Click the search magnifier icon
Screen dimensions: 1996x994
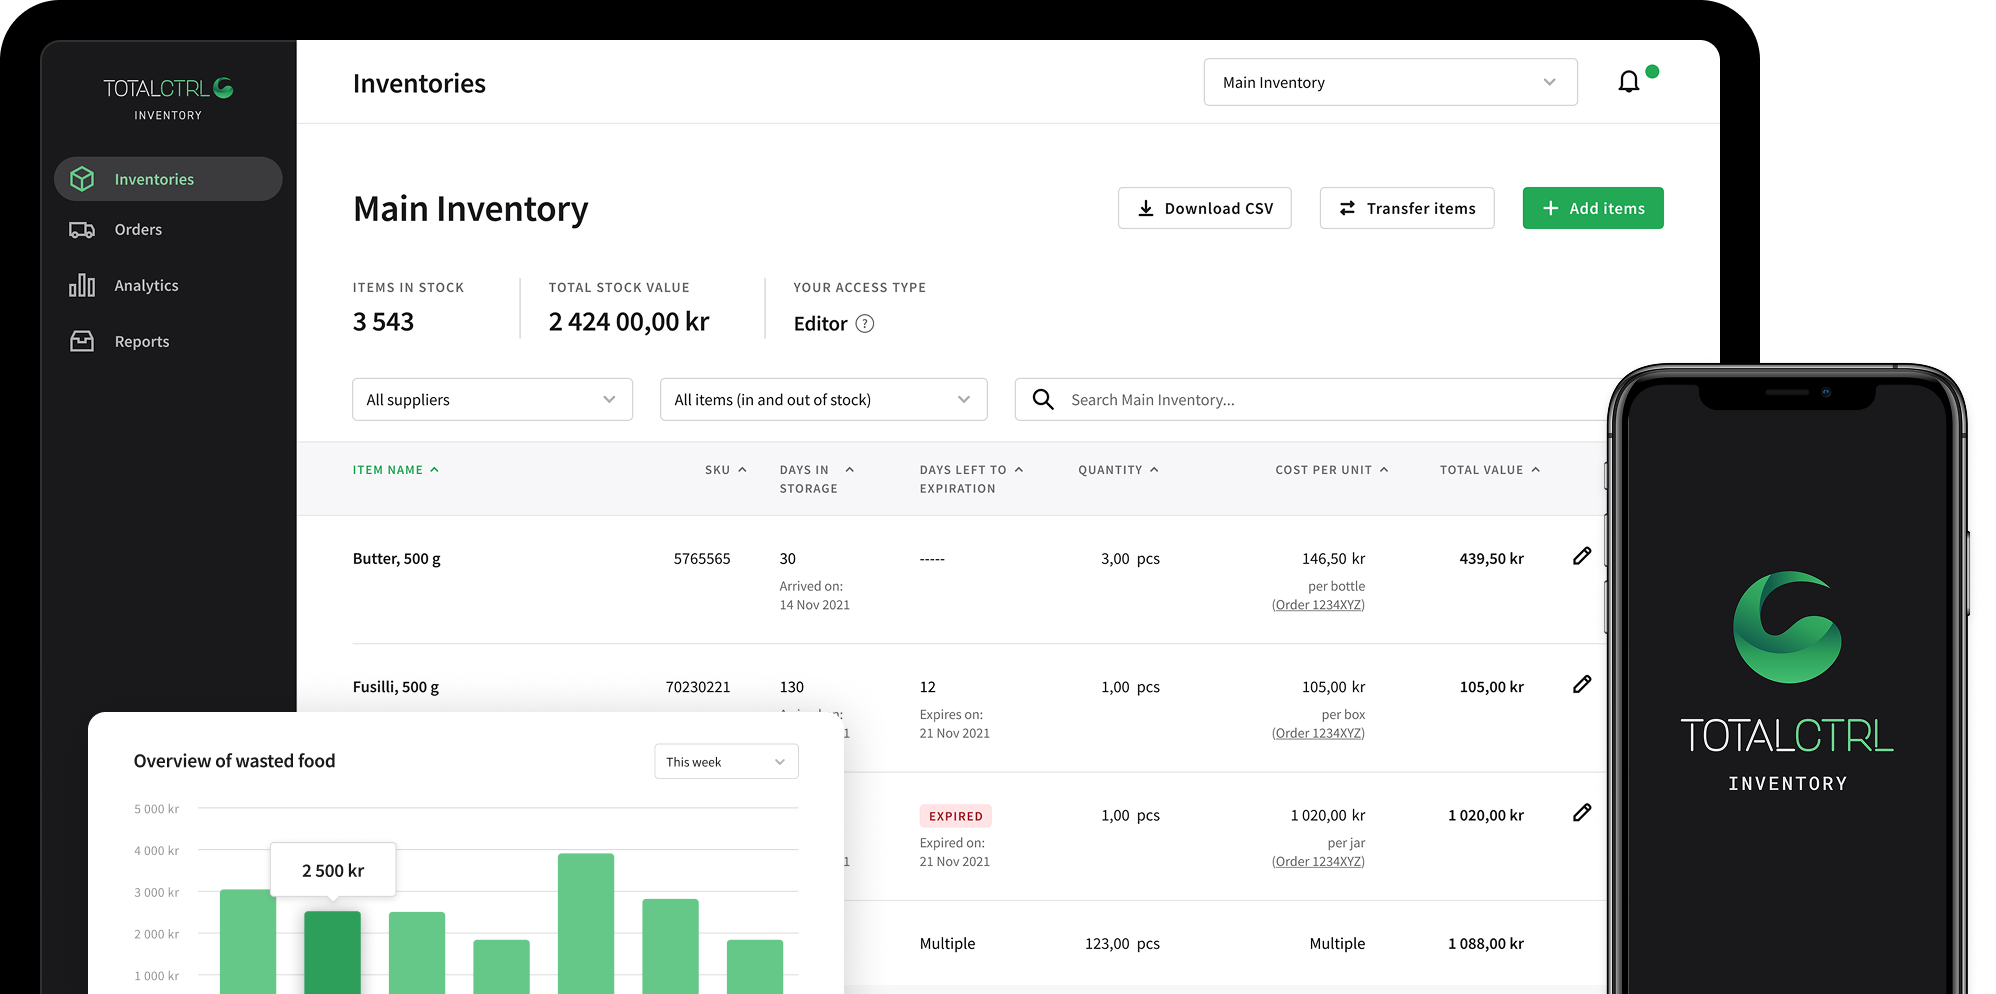(1043, 400)
